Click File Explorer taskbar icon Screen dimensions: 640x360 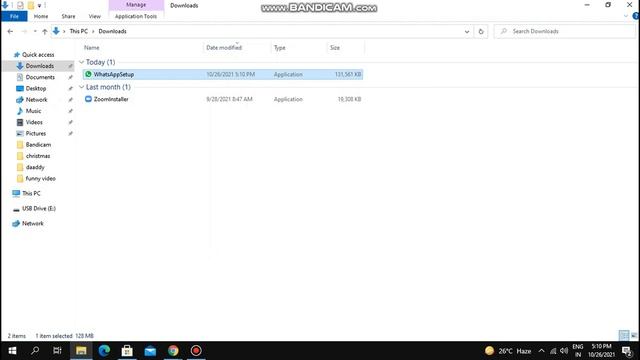81,351
